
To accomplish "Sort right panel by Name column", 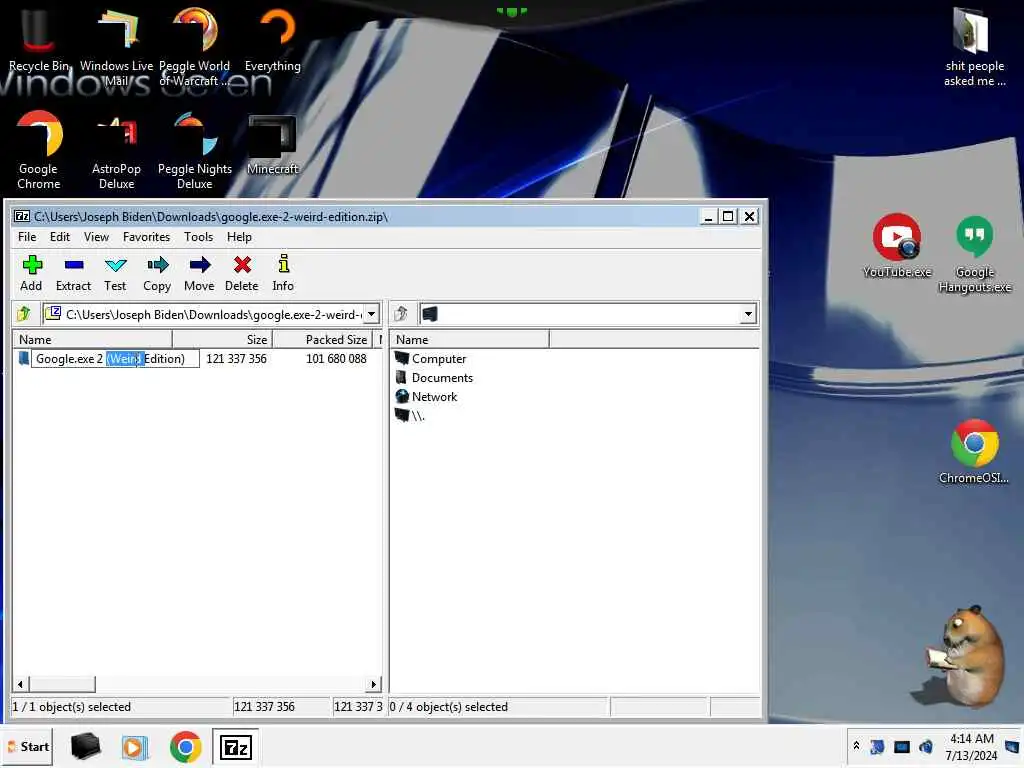I will 470,340.
